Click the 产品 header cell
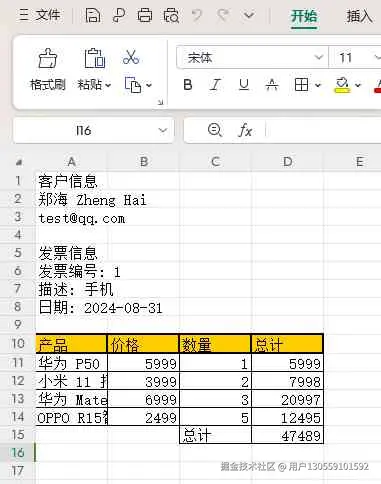Image resolution: width=381 pixels, height=484 pixels. [71, 344]
